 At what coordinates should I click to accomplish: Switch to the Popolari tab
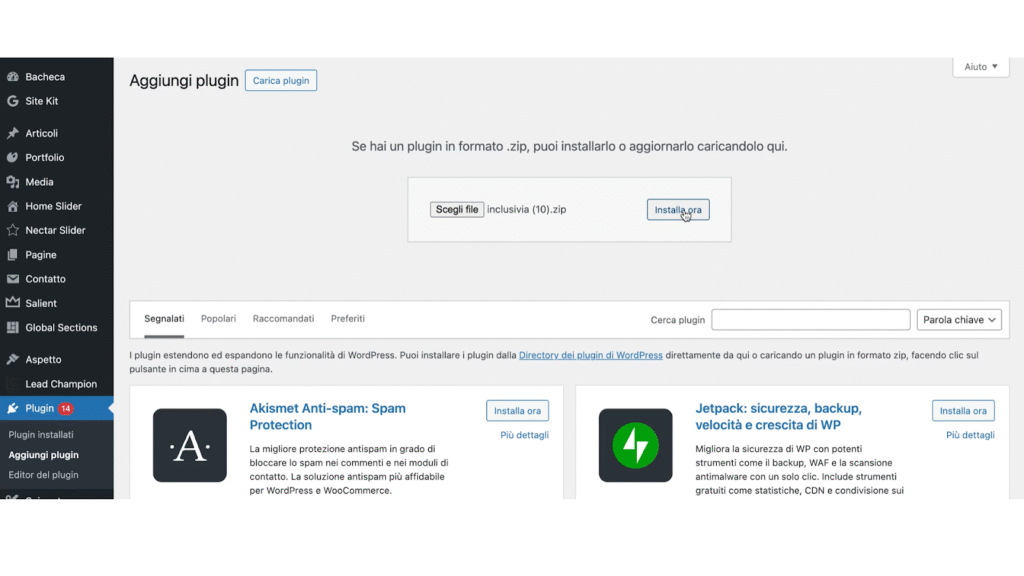pos(218,319)
